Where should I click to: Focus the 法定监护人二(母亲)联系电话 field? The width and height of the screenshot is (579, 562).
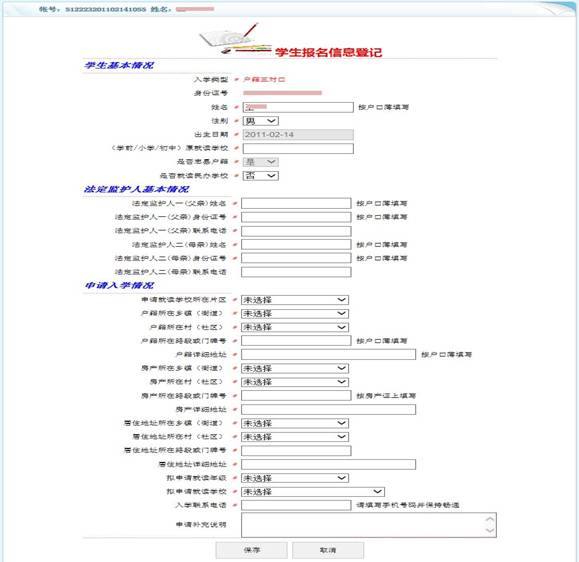click(x=296, y=272)
